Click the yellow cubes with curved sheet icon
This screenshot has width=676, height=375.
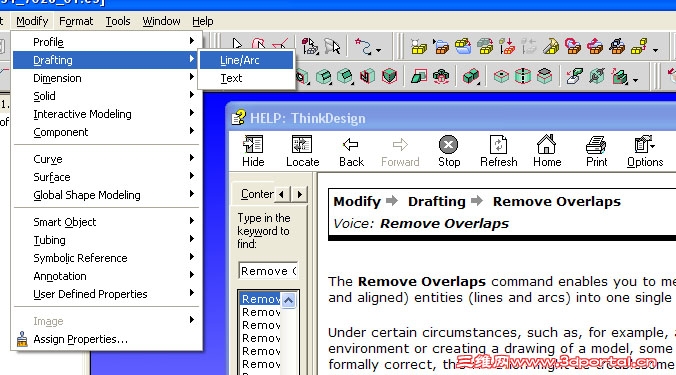pyautogui.click(x=551, y=46)
